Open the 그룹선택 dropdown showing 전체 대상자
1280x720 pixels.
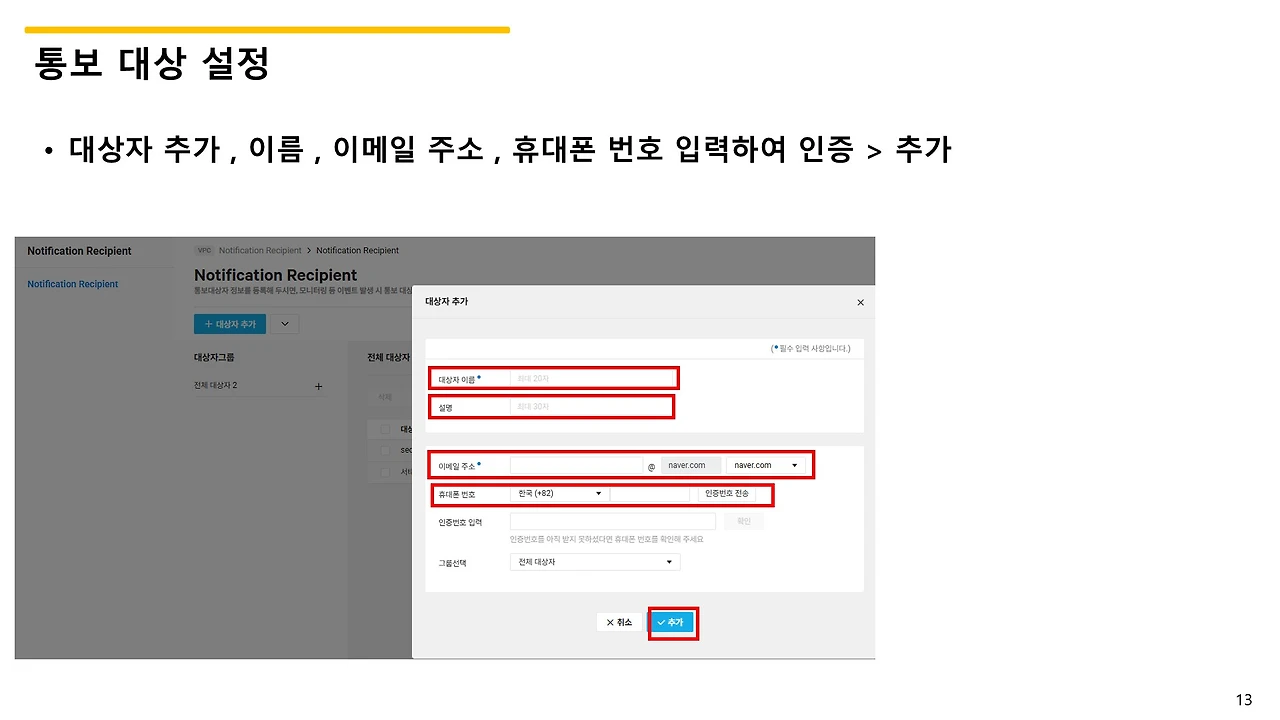pos(595,562)
